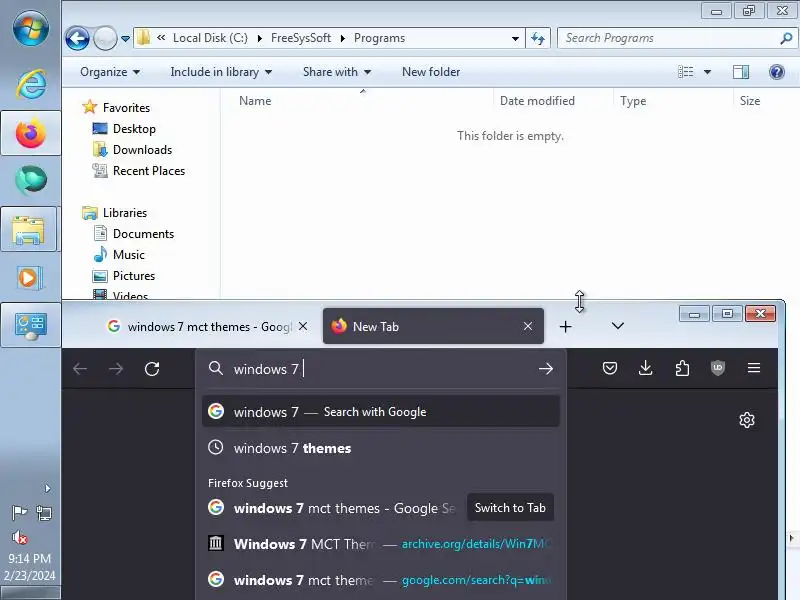Viewport: 800px width, 600px height.
Task: Open uBlock Origin shield icon
Action: tap(718, 368)
